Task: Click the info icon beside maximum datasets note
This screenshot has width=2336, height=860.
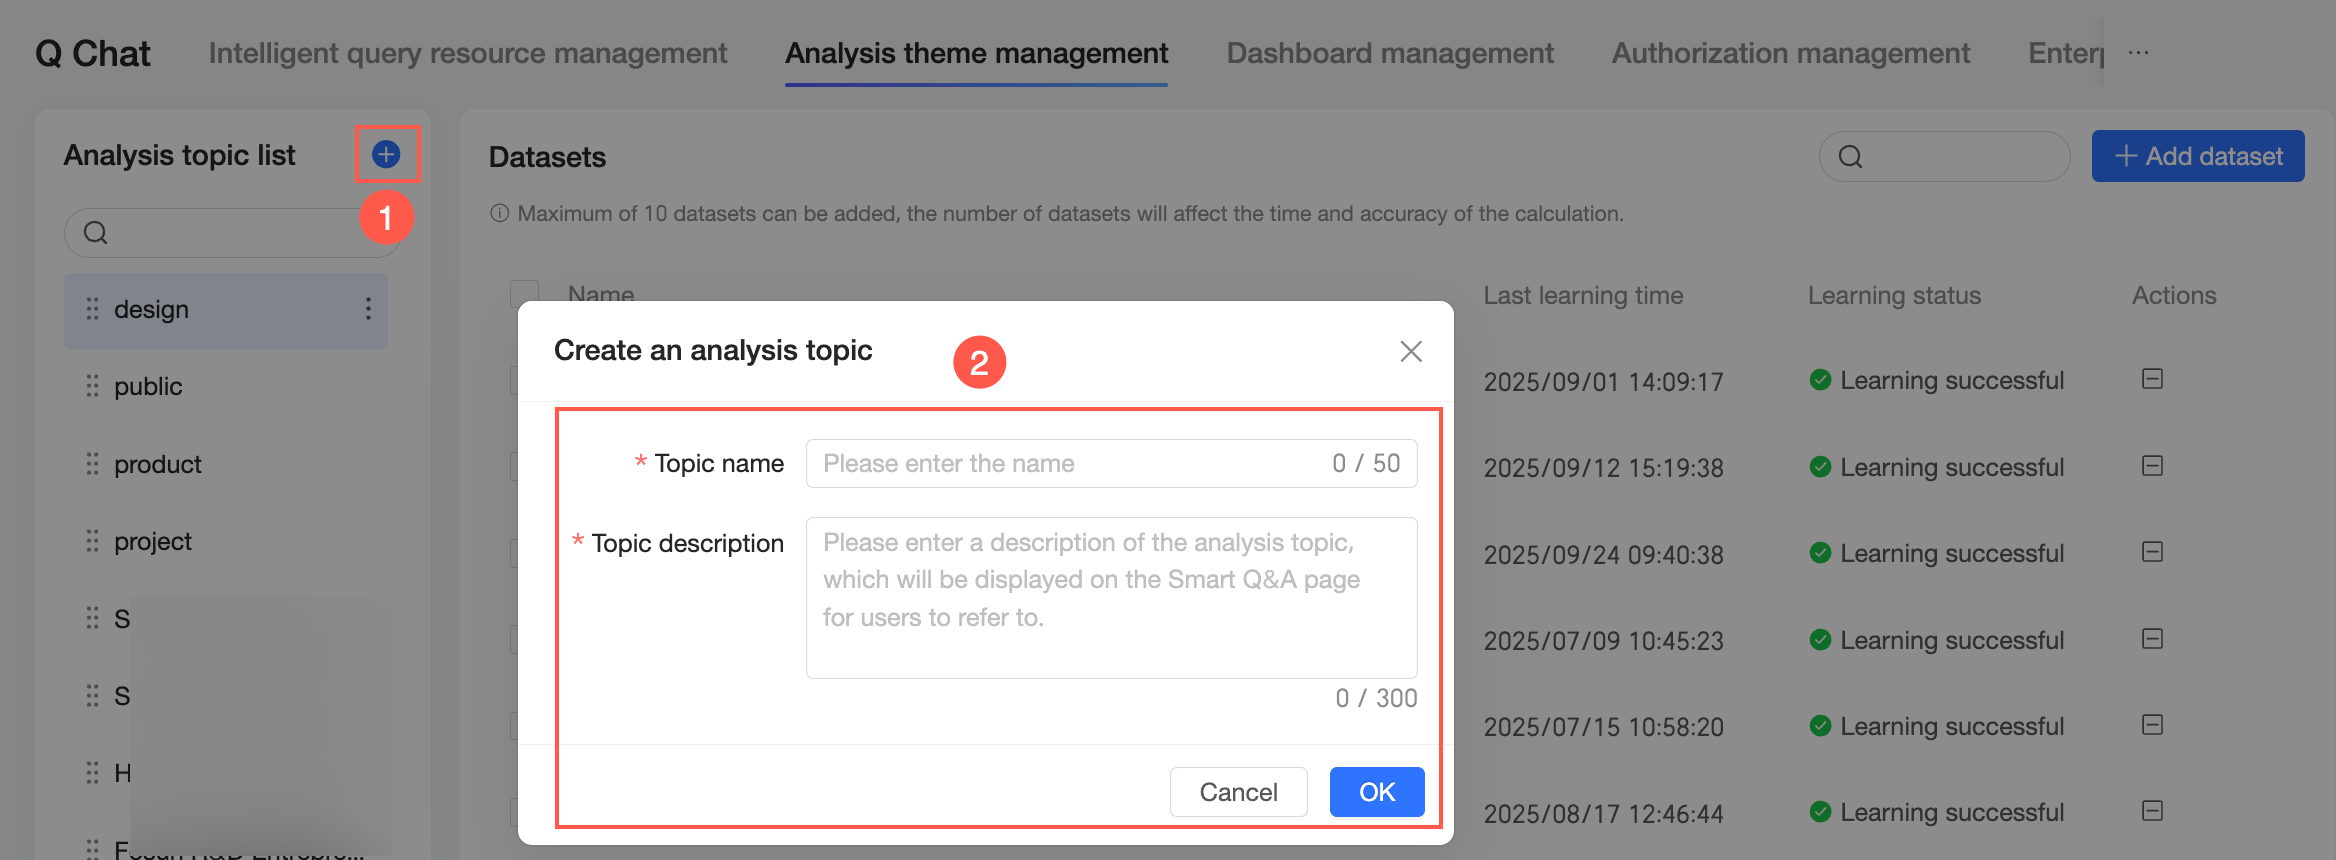Action: point(499,213)
